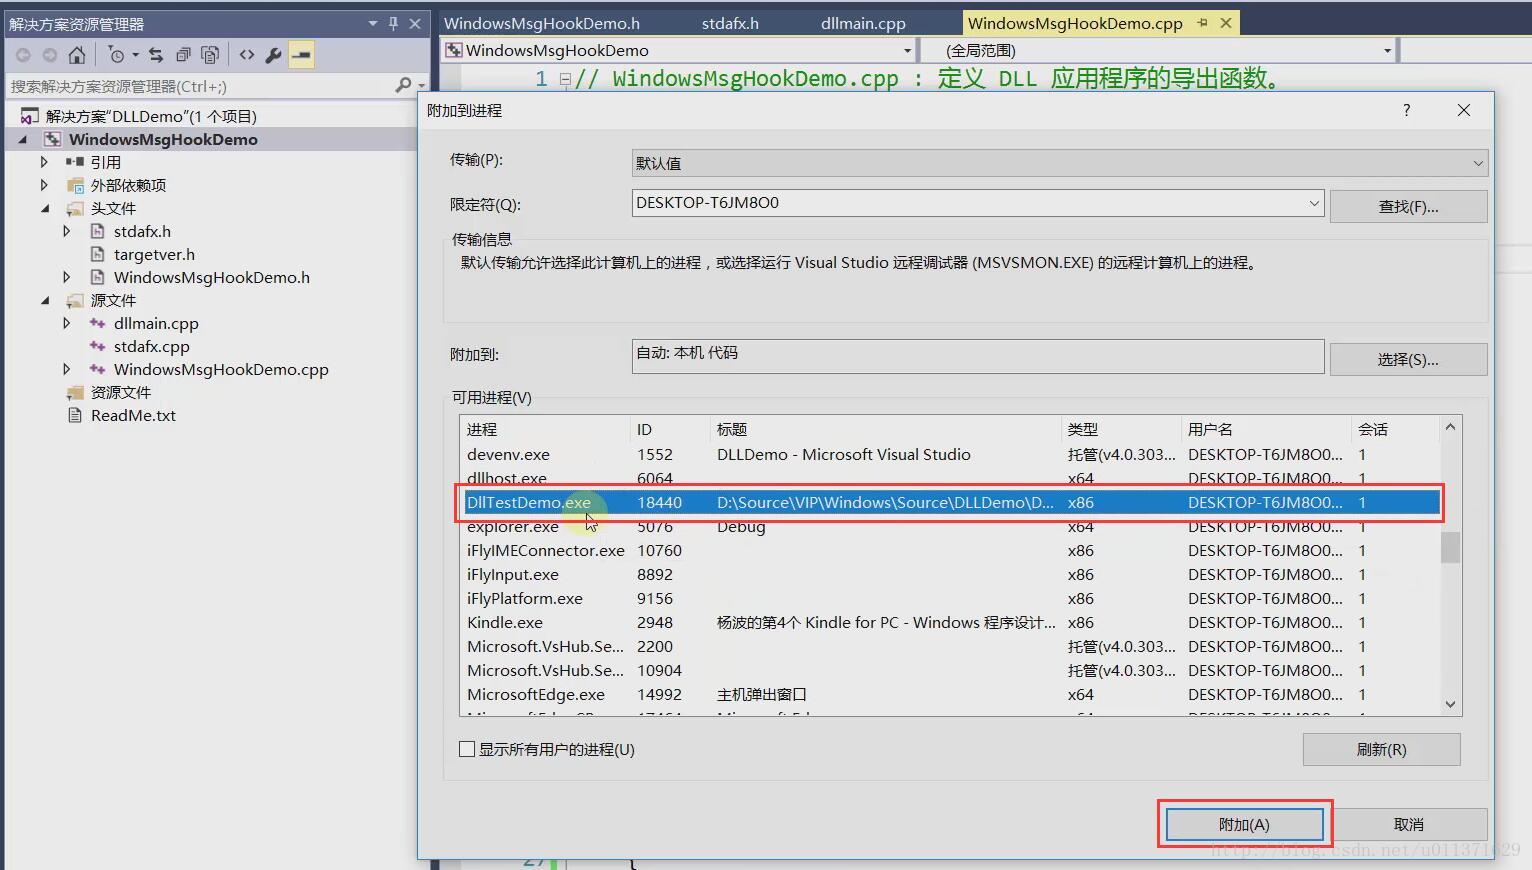The height and width of the screenshot is (870, 1532).
Task: Select targetver.h in the tree
Action: 154,254
